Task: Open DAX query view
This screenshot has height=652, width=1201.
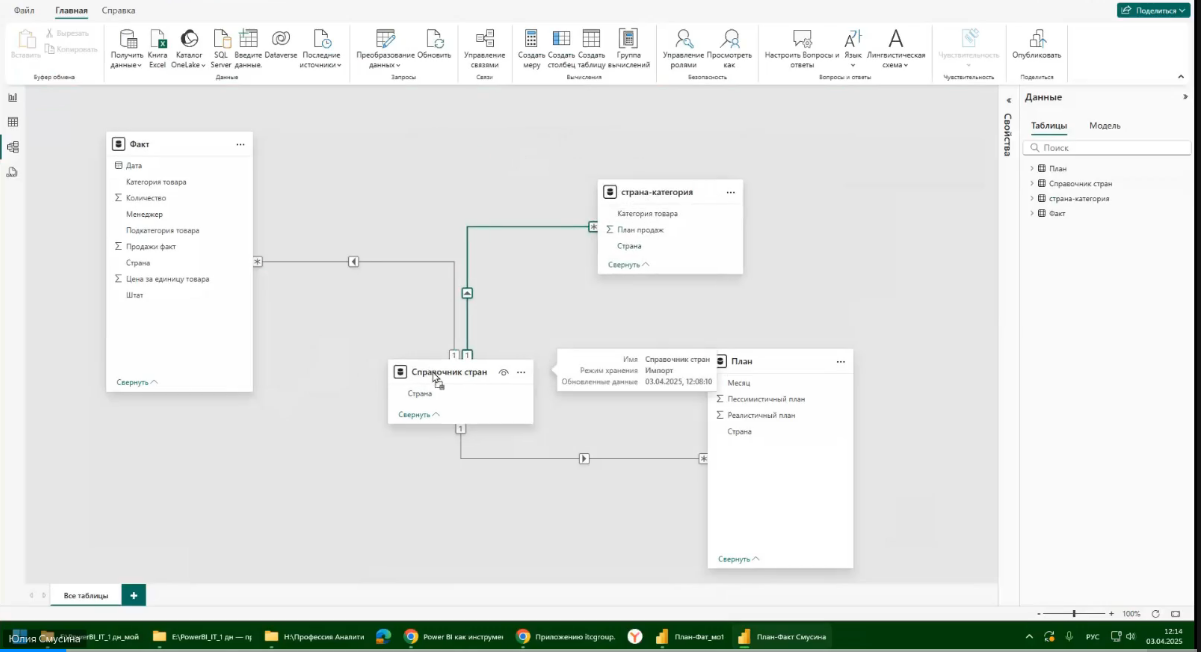Action: [x=12, y=172]
